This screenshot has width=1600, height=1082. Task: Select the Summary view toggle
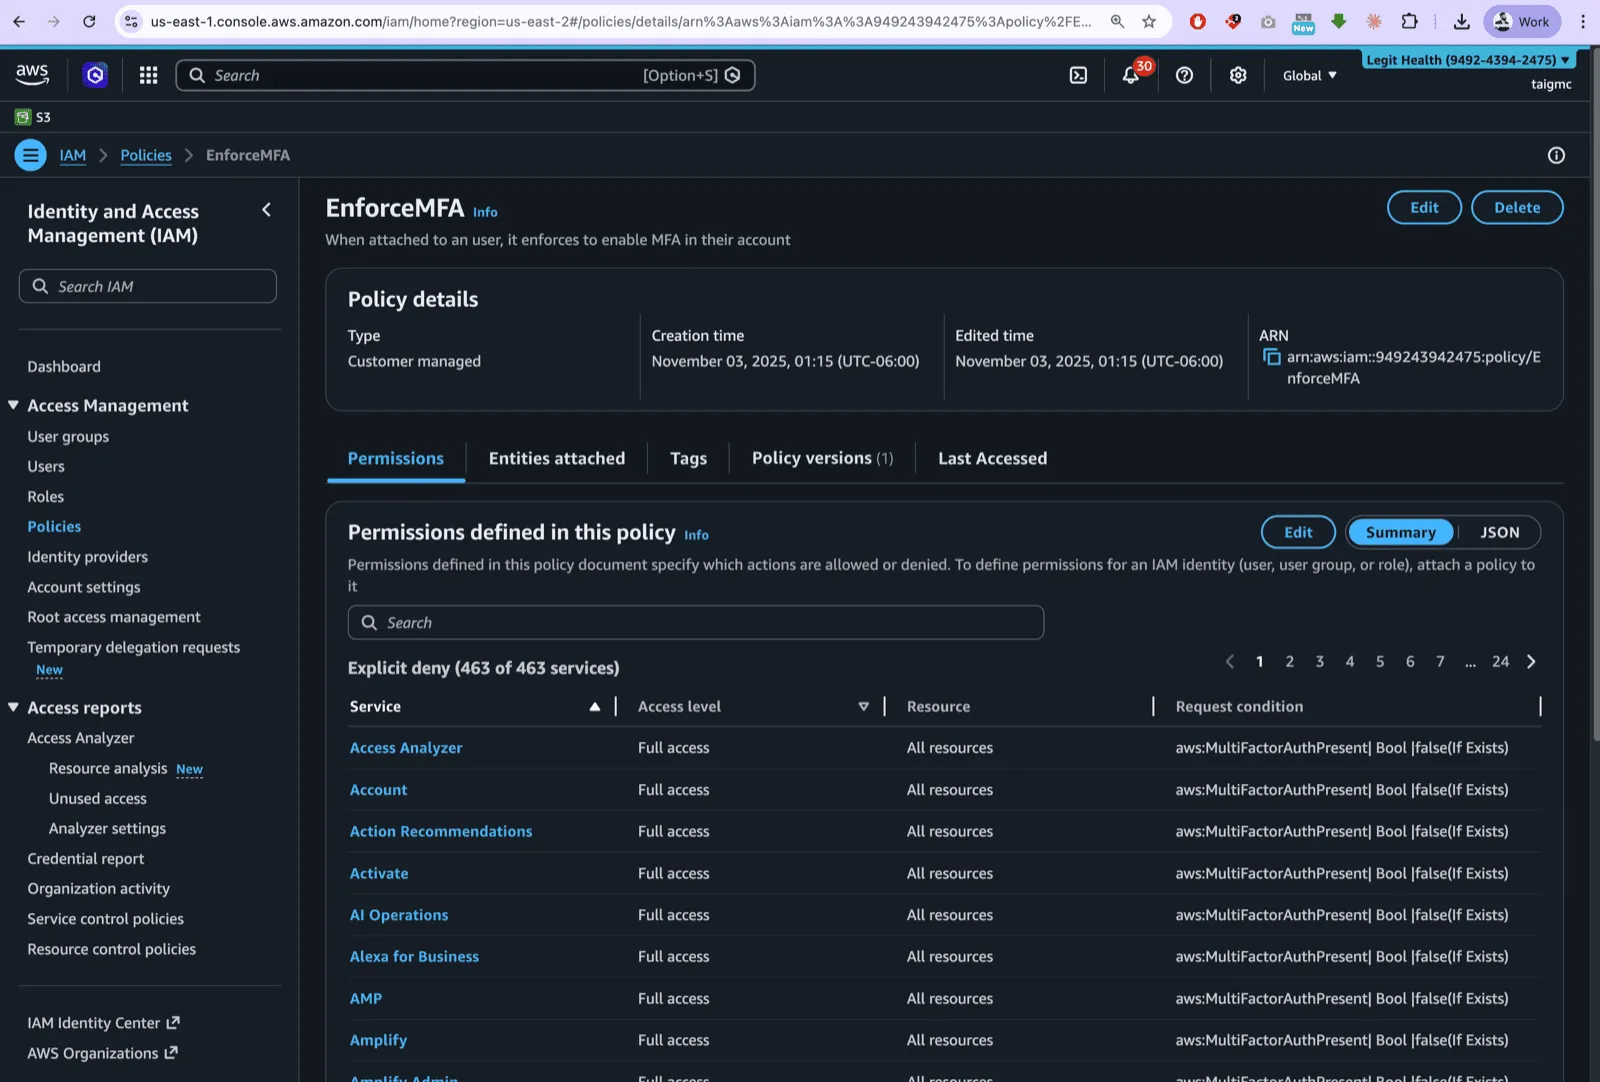point(1400,532)
